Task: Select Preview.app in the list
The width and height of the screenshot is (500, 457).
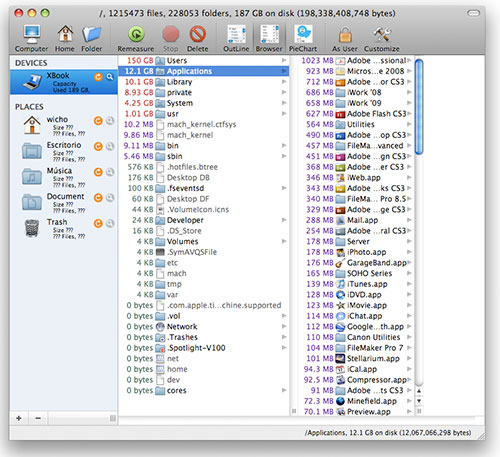Action: [x=356, y=412]
